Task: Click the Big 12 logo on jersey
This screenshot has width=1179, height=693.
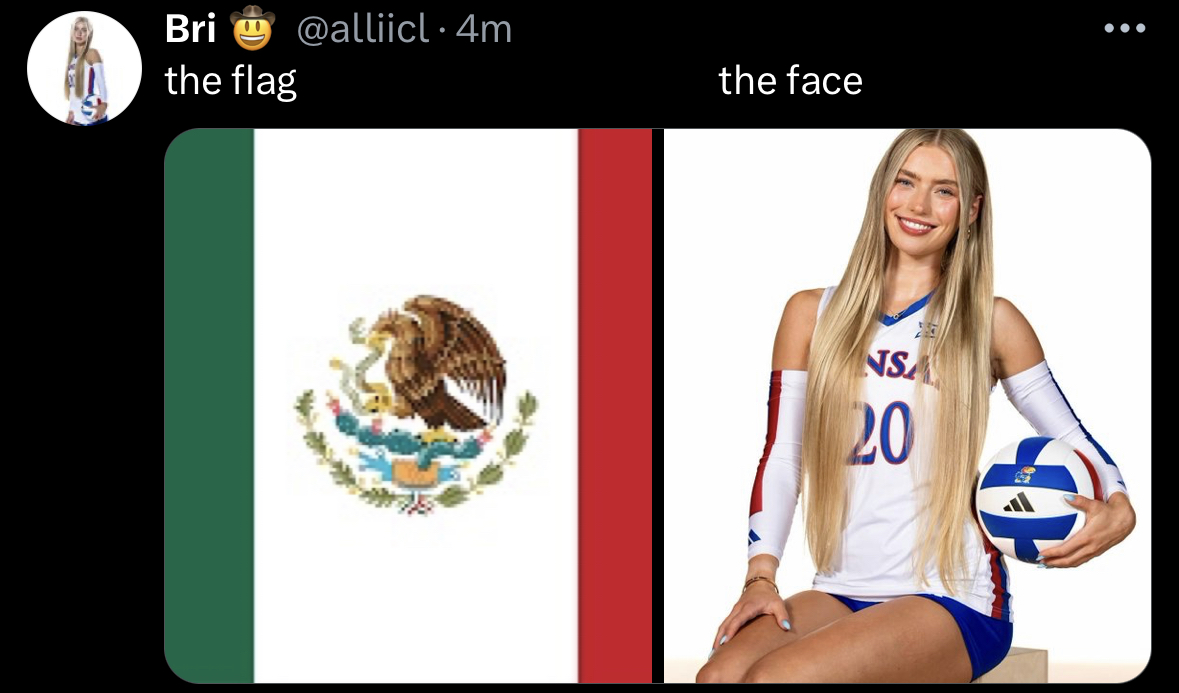Action: [x=925, y=329]
